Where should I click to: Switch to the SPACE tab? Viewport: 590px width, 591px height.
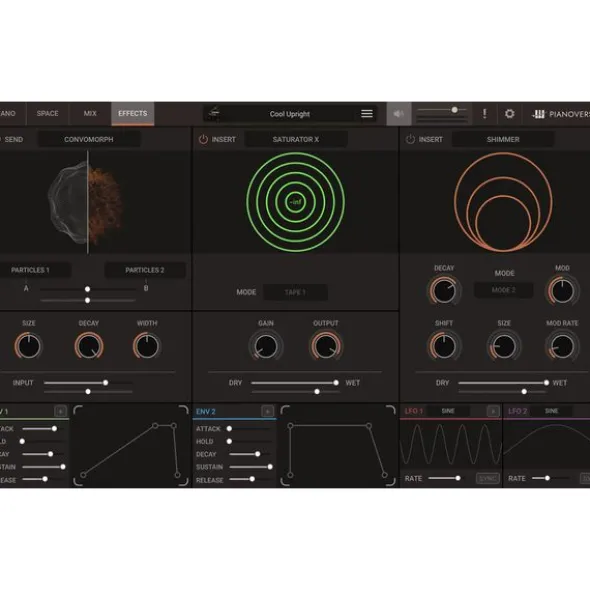48,113
